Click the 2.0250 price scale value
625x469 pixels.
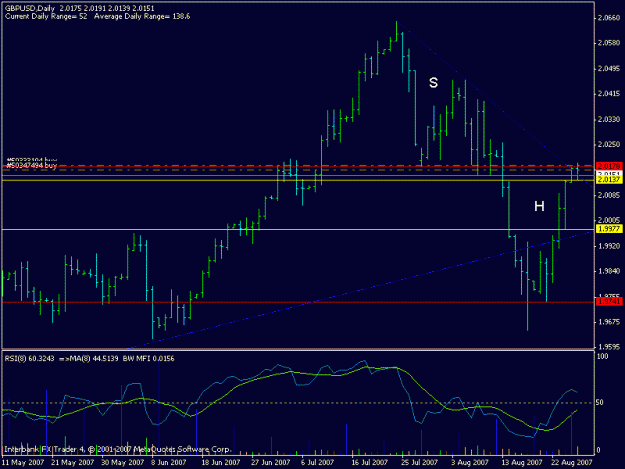point(609,144)
